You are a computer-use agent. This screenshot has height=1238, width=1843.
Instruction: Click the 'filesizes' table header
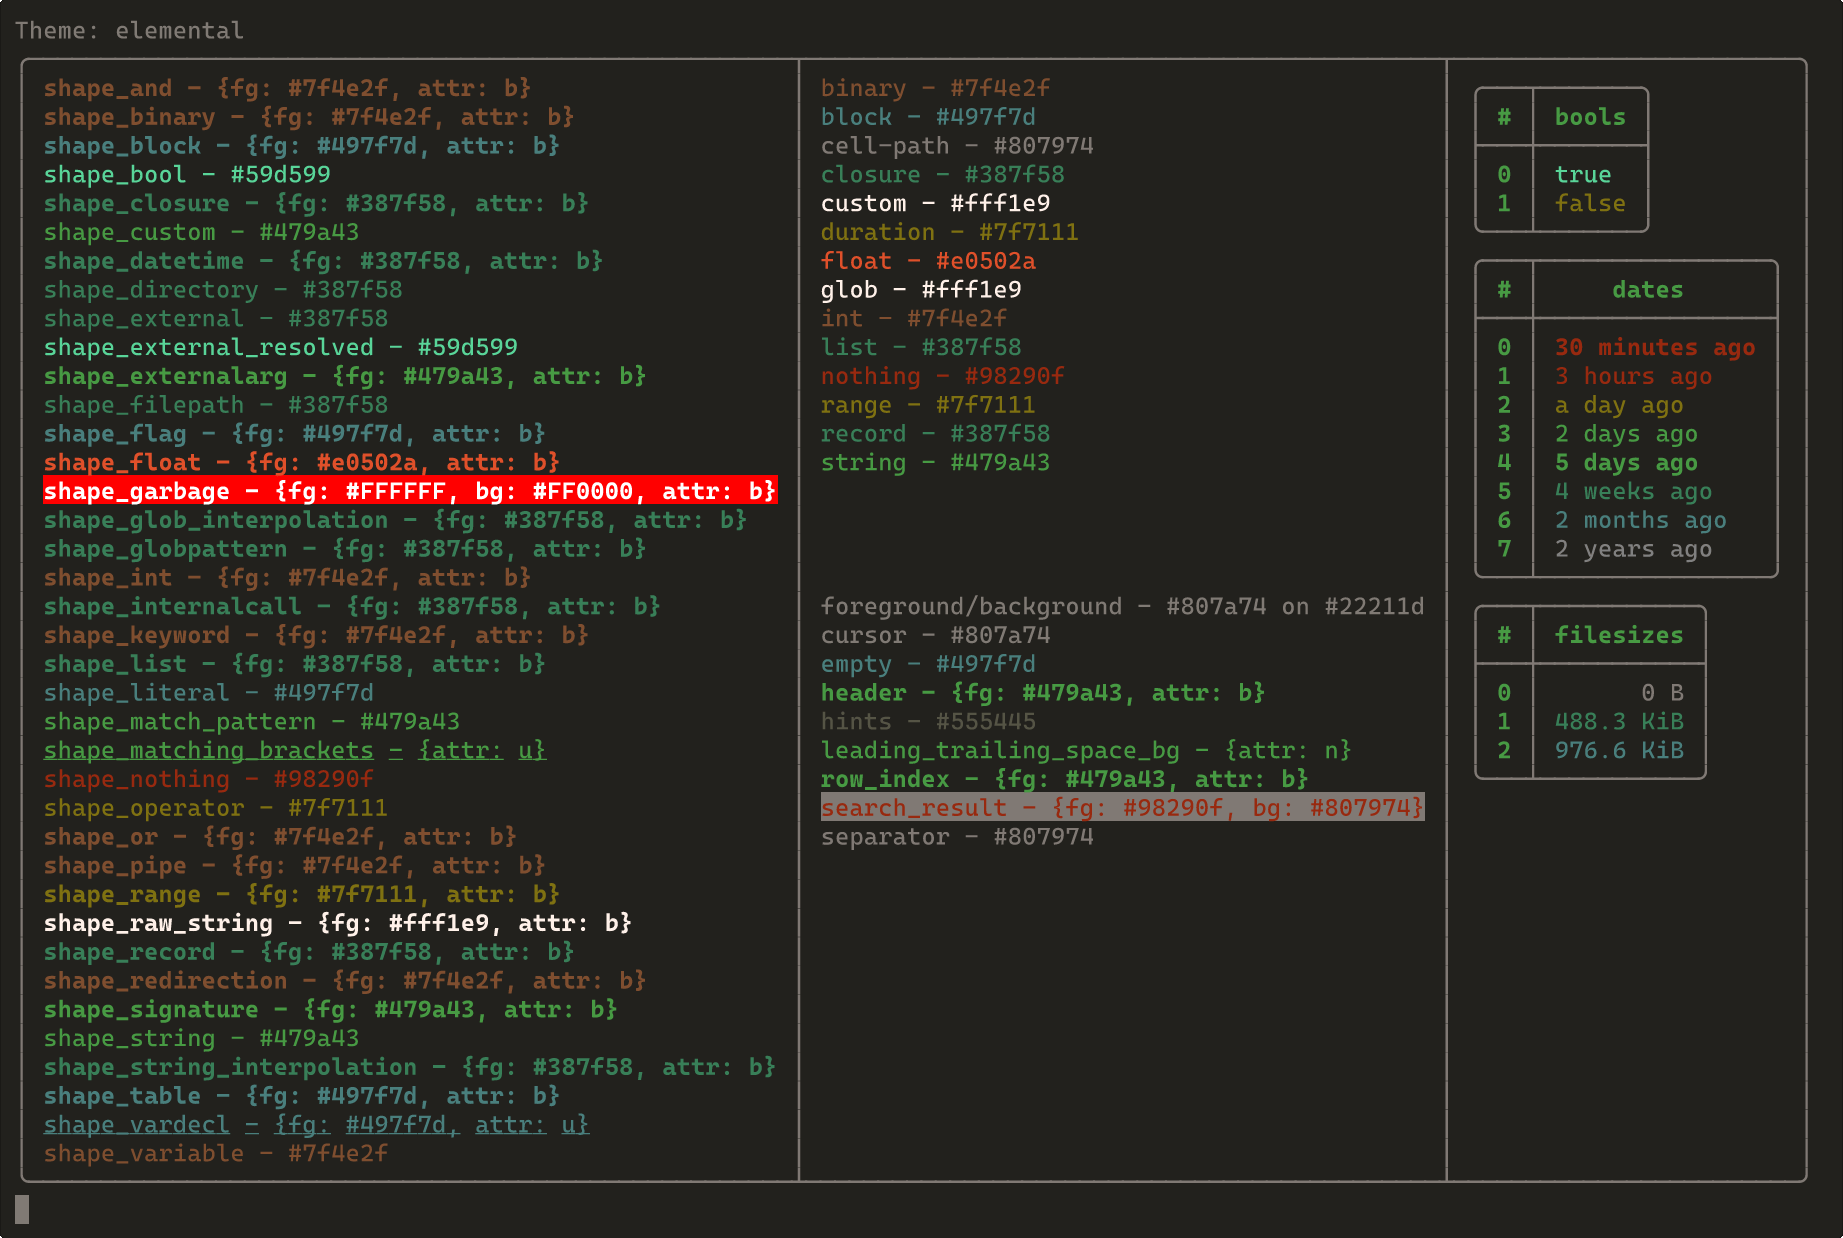1619,636
